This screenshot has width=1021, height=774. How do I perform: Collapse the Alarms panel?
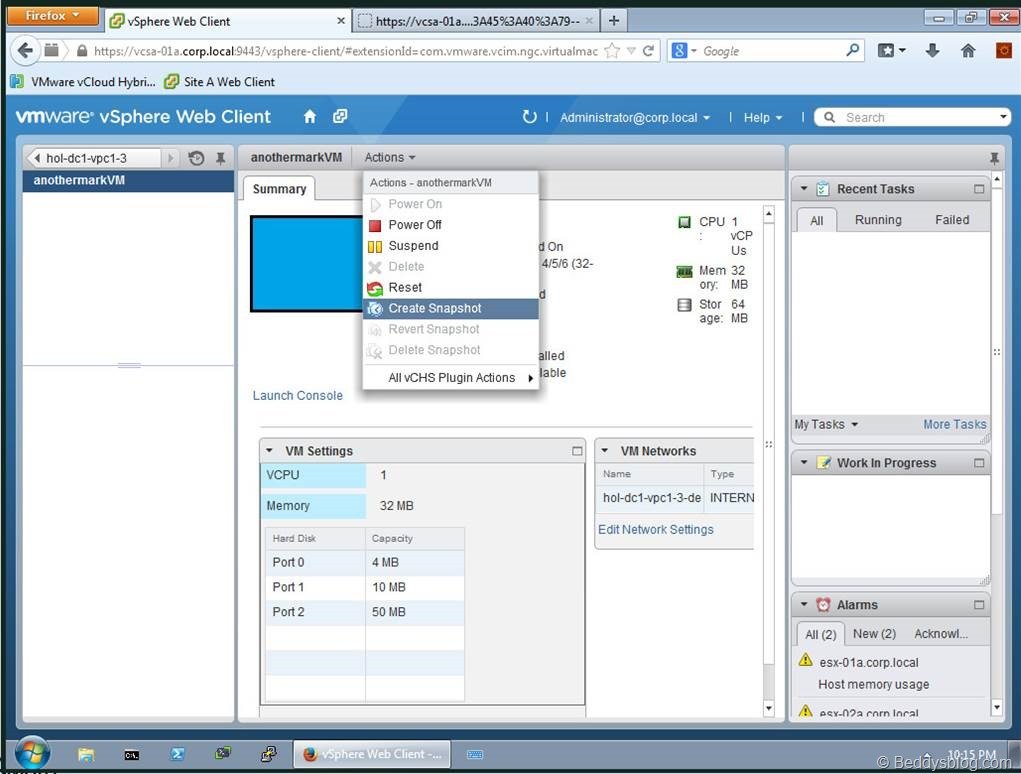[804, 605]
